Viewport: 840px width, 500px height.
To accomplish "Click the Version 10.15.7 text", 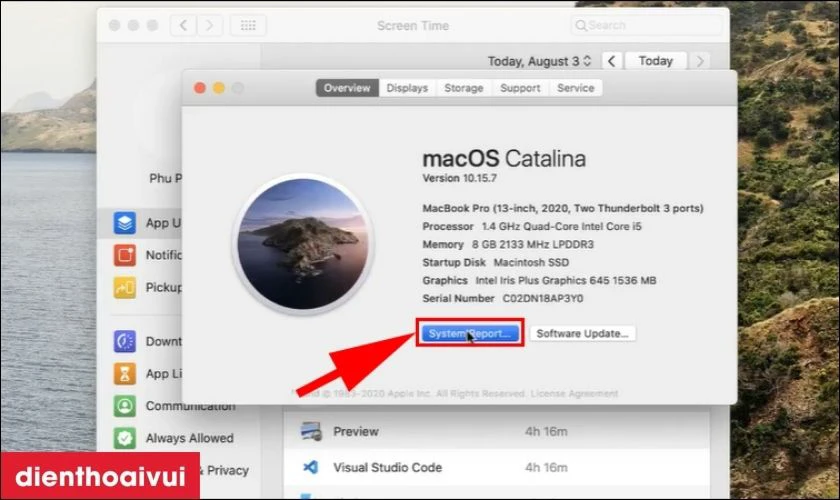I will point(460,178).
